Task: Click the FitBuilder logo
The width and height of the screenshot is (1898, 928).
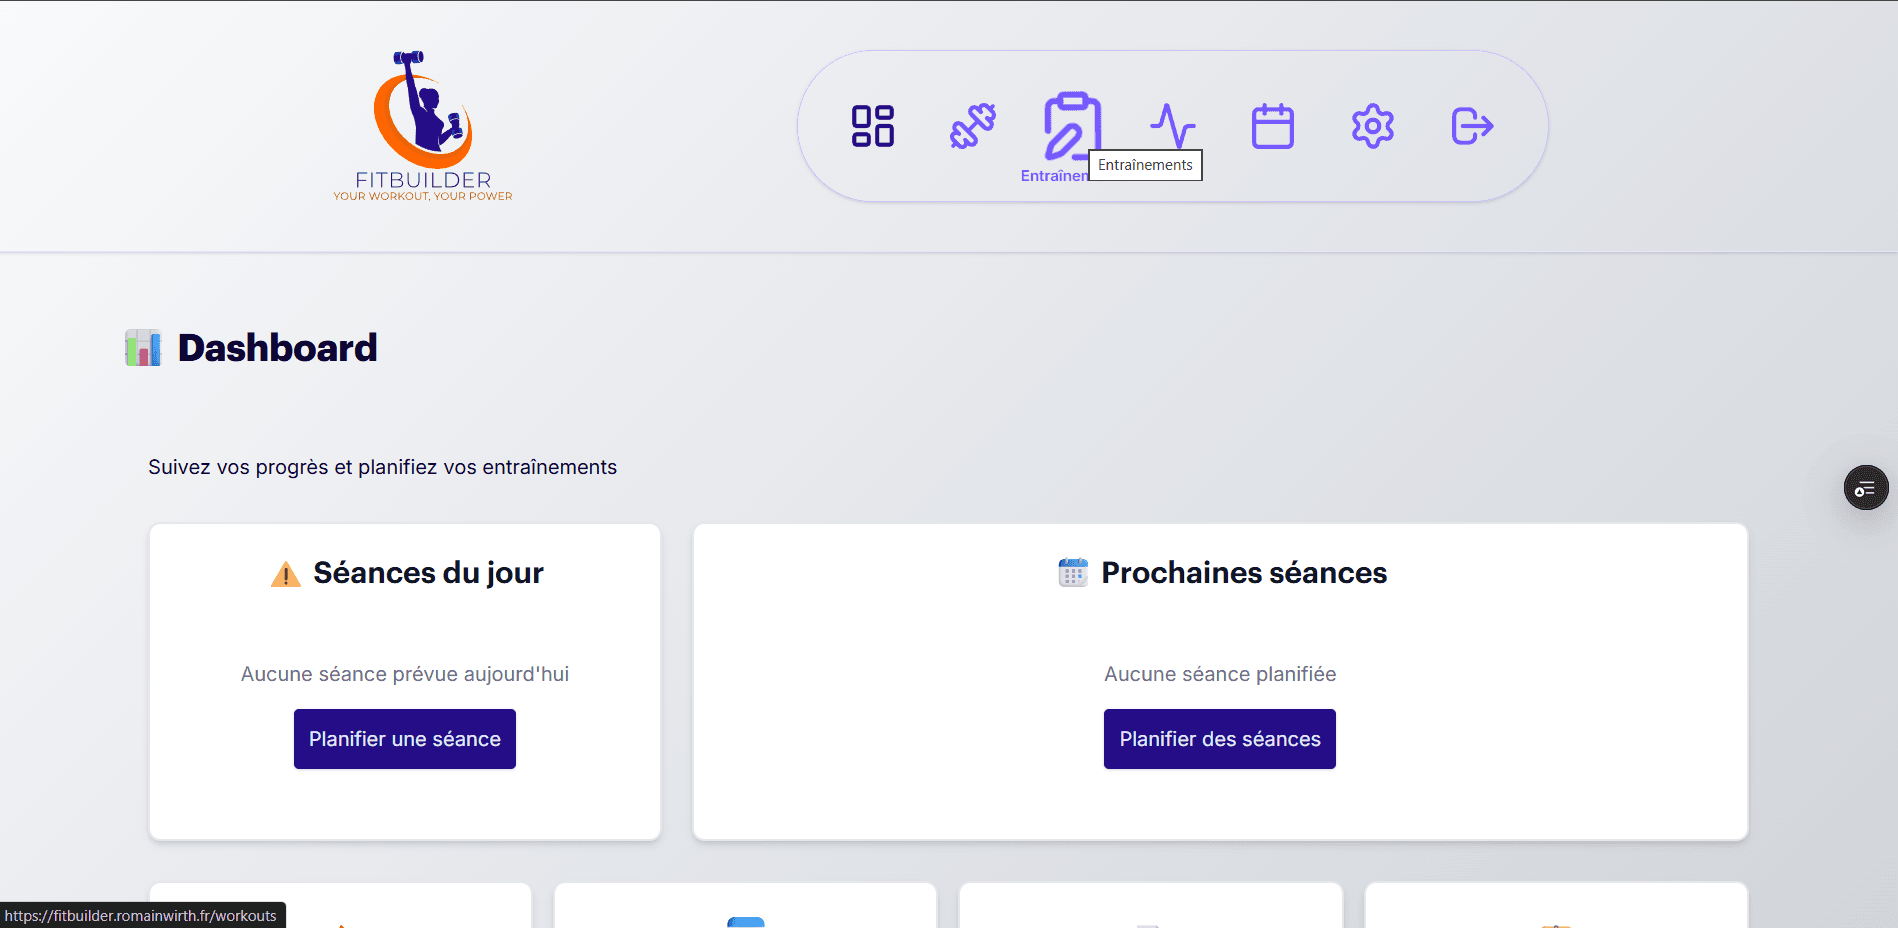Action: (x=423, y=126)
